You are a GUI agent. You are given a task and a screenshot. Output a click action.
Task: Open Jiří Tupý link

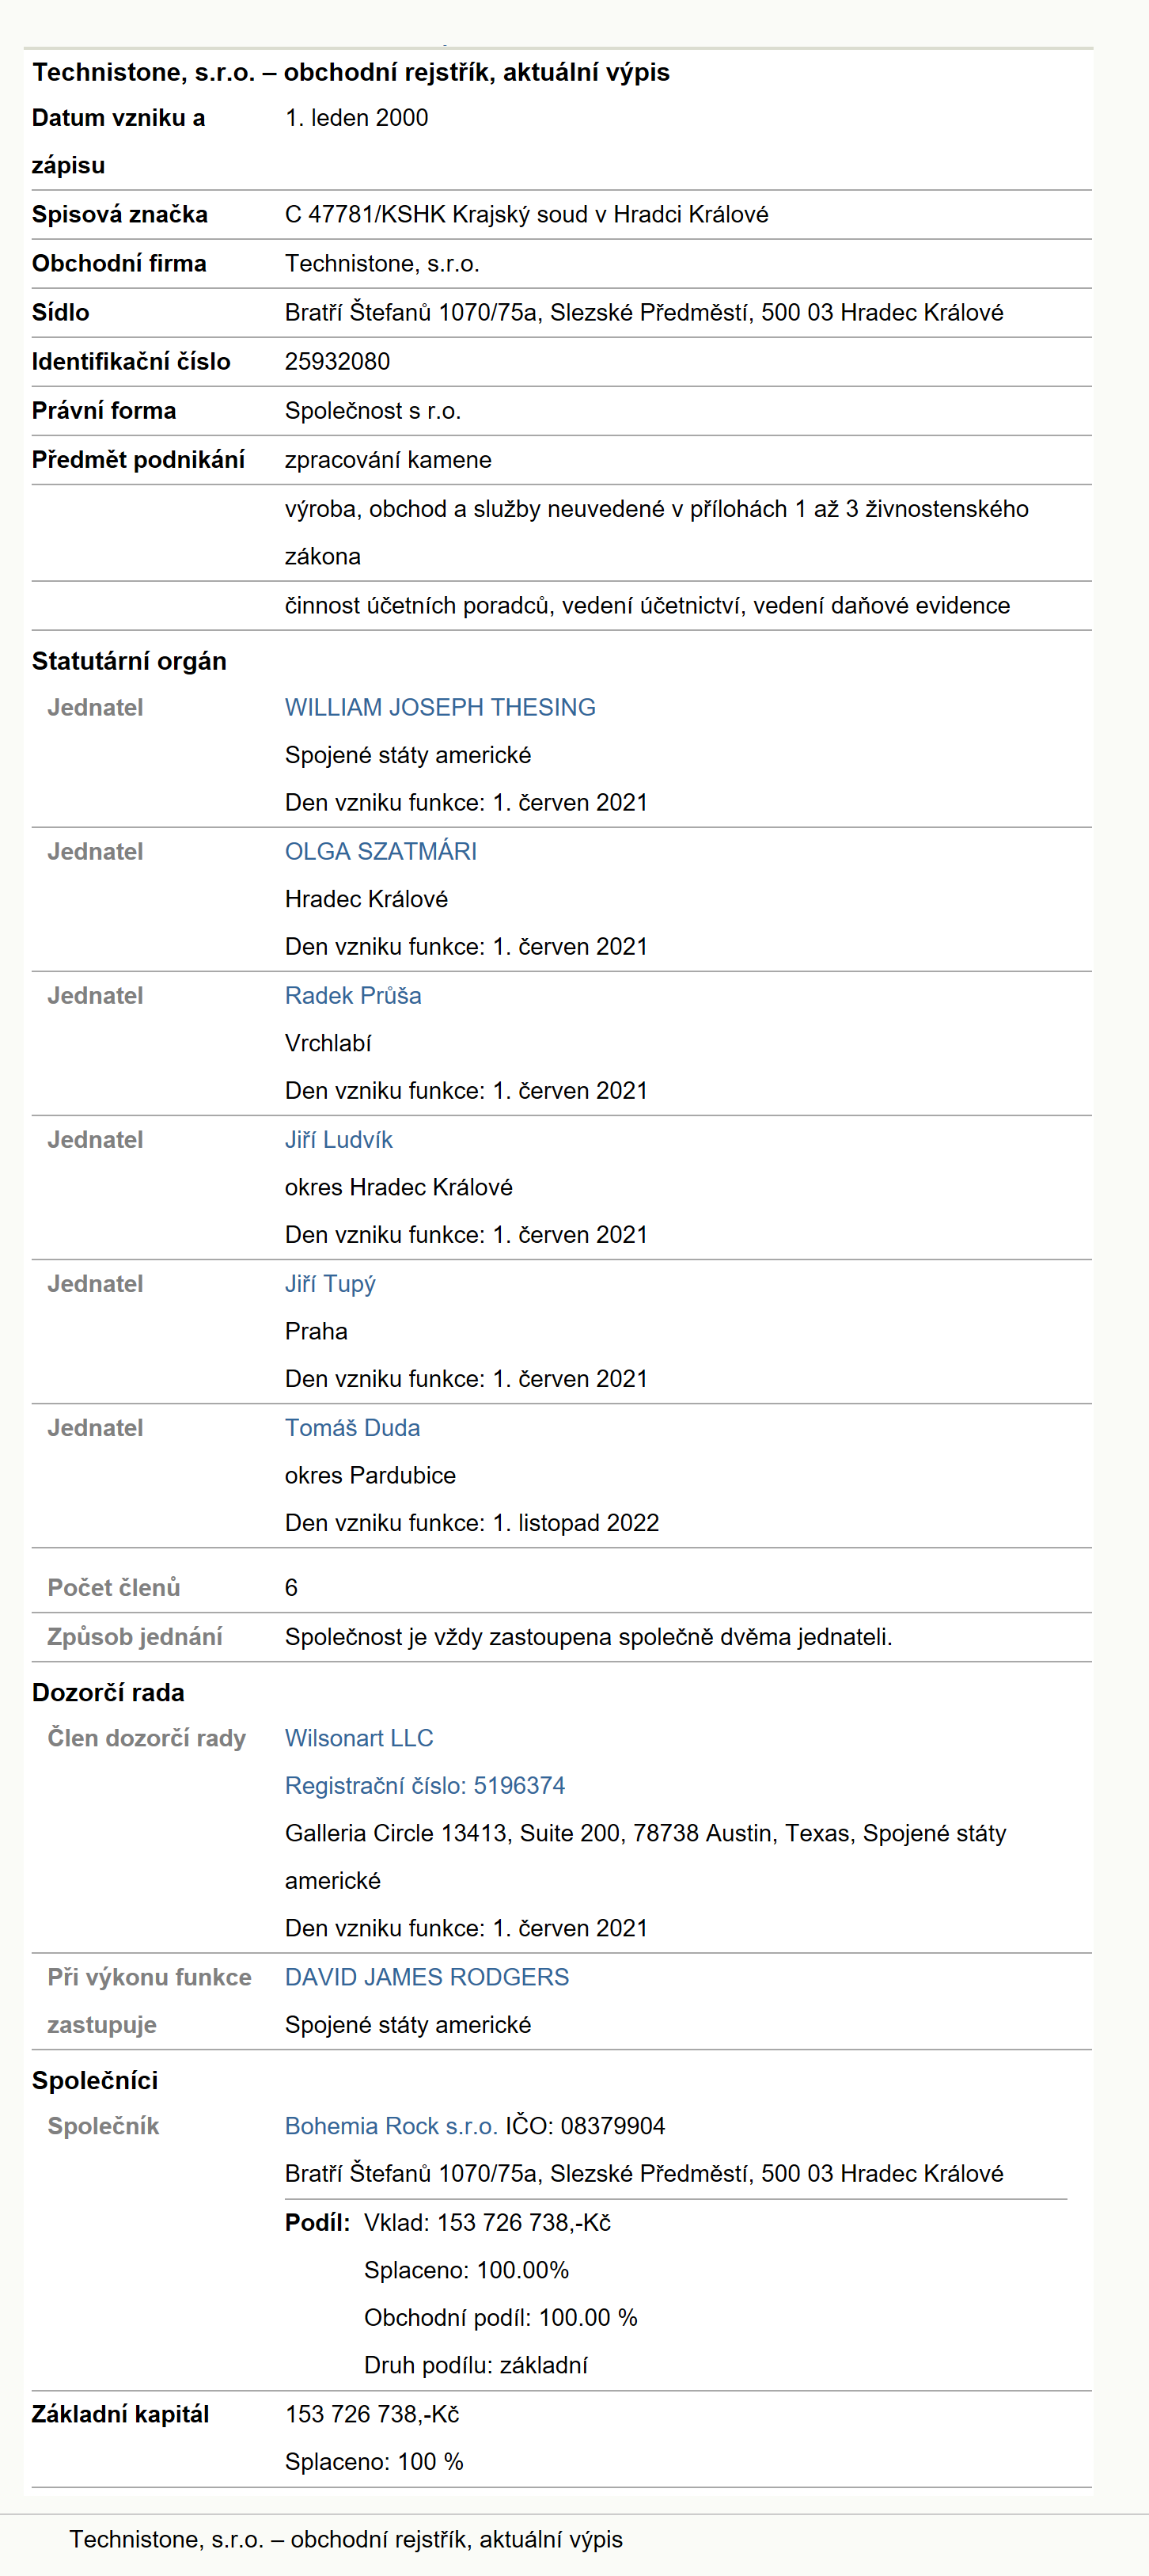[x=330, y=1283]
